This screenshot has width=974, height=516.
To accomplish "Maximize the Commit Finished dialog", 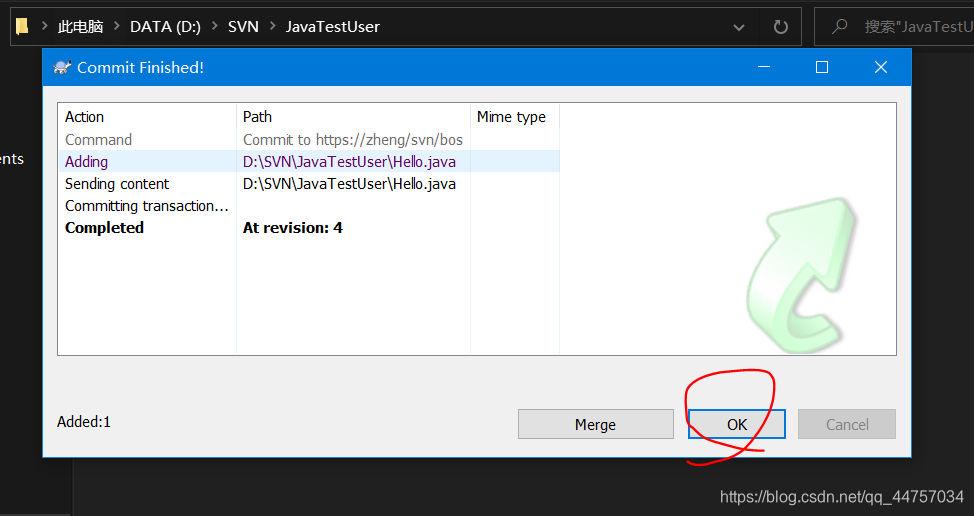I will (x=822, y=67).
